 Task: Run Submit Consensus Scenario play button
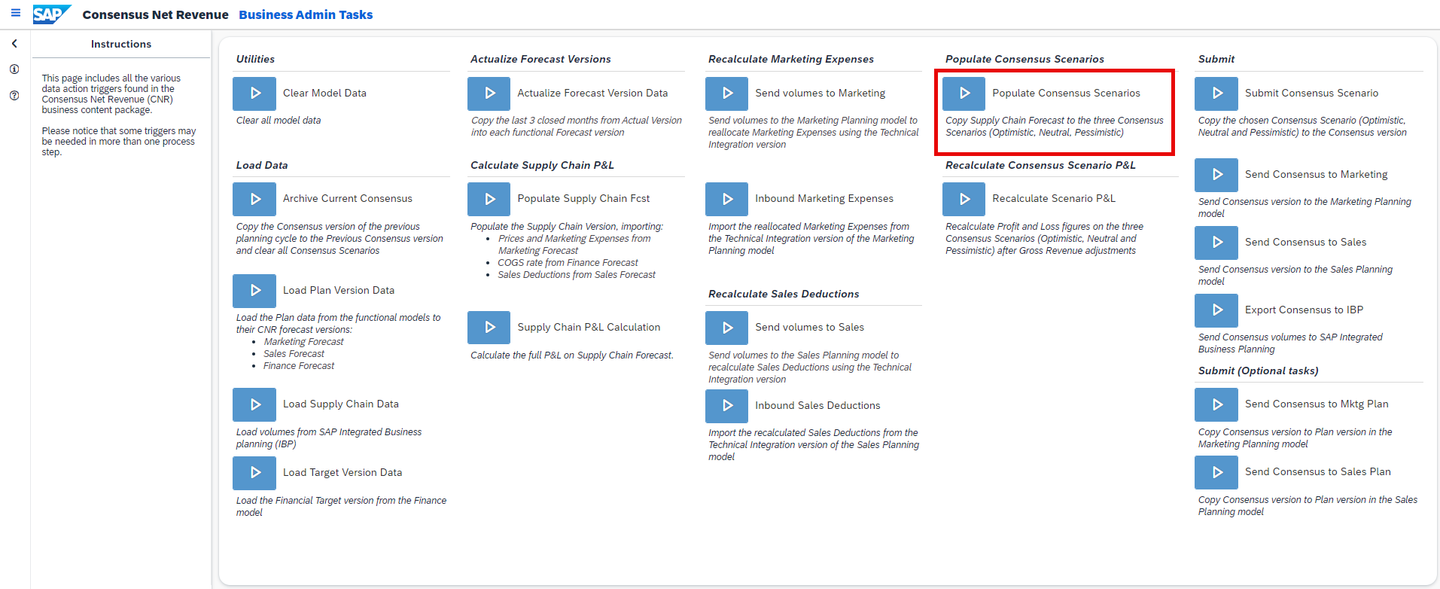coord(1217,93)
